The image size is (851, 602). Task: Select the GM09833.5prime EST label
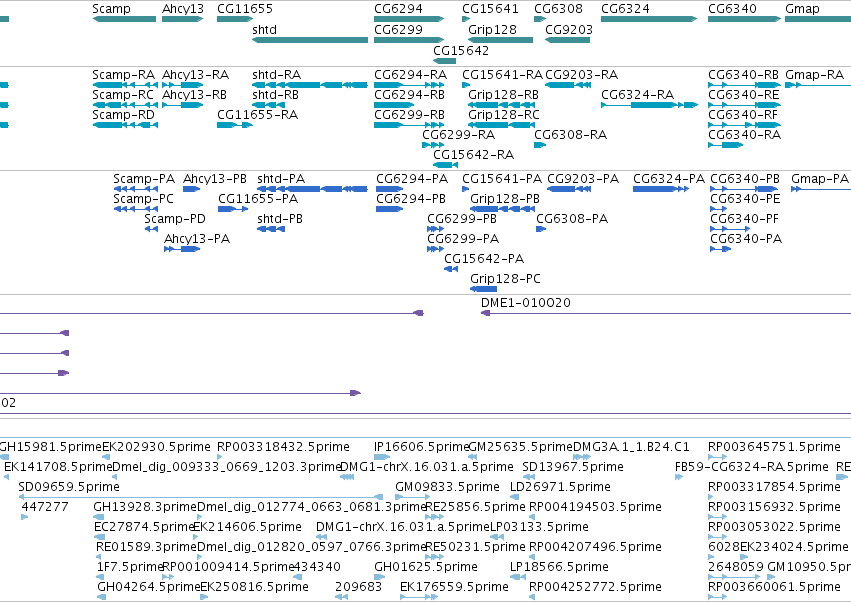447,487
